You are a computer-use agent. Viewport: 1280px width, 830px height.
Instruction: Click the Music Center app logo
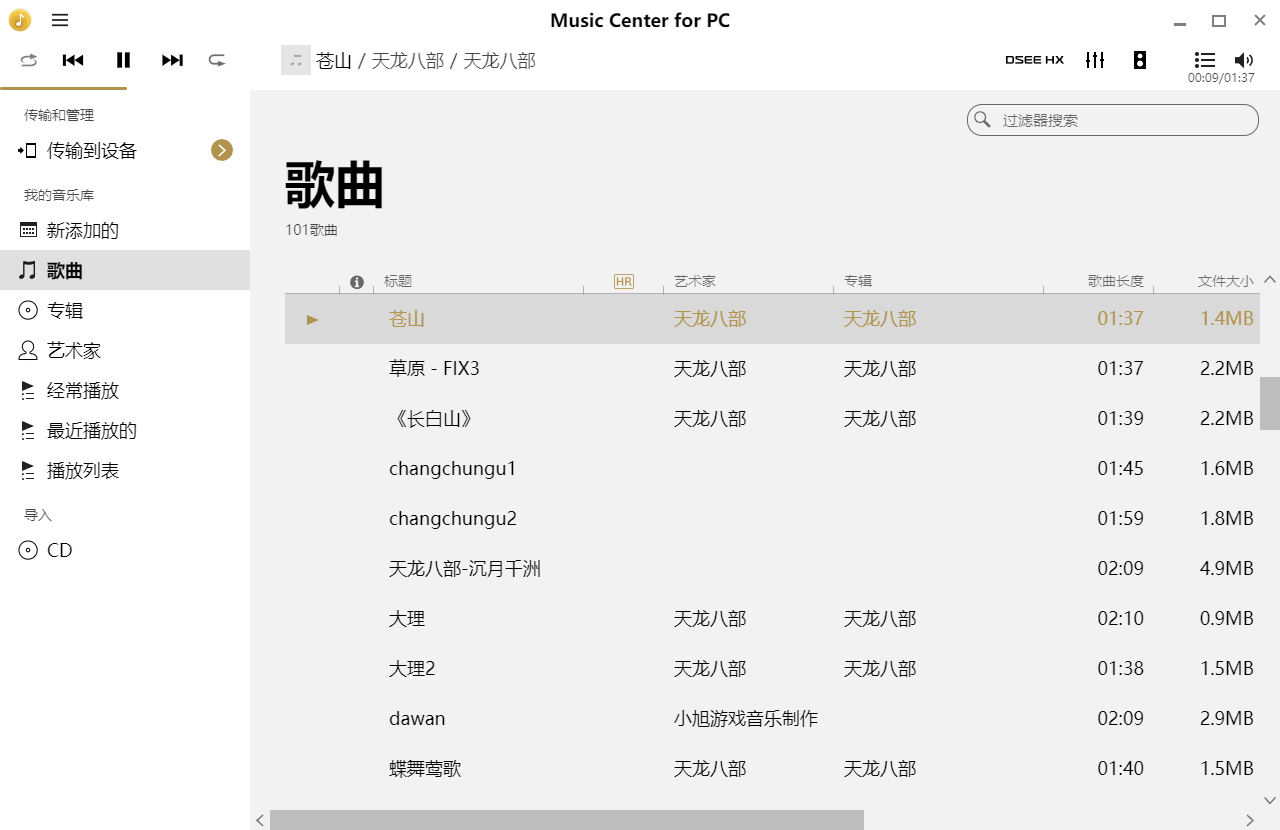point(20,20)
